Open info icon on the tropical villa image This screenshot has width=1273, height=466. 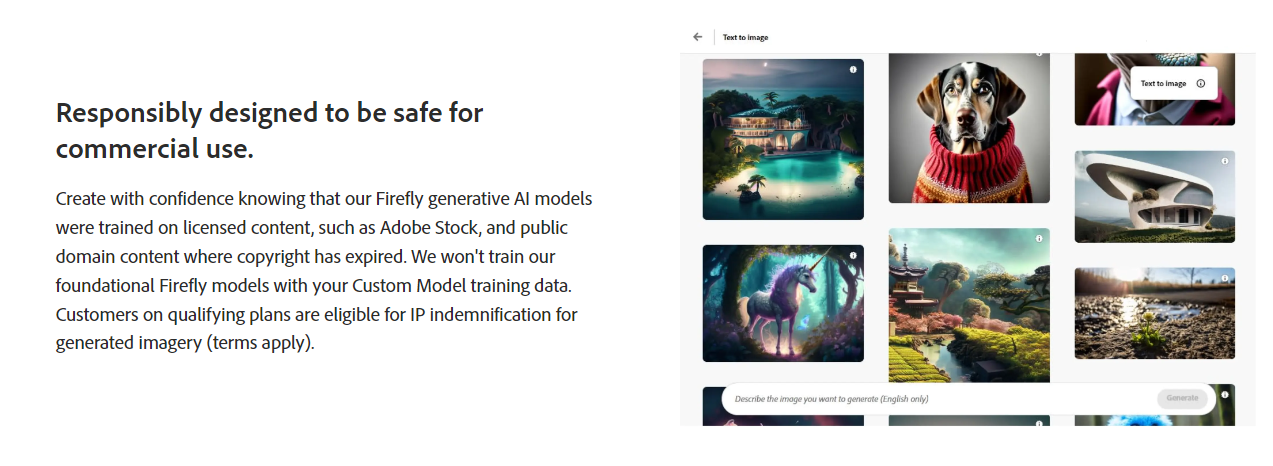coord(853,70)
